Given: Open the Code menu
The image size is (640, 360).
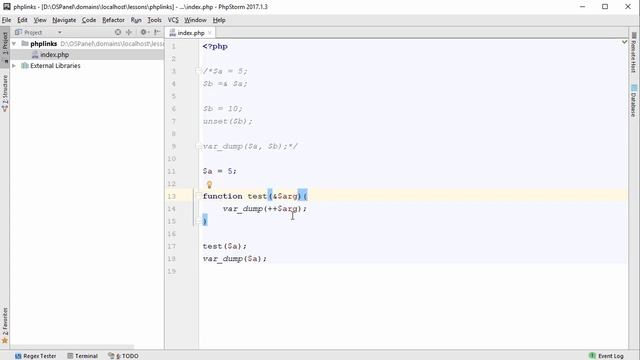Looking at the screenshot, I should [89, 20].
